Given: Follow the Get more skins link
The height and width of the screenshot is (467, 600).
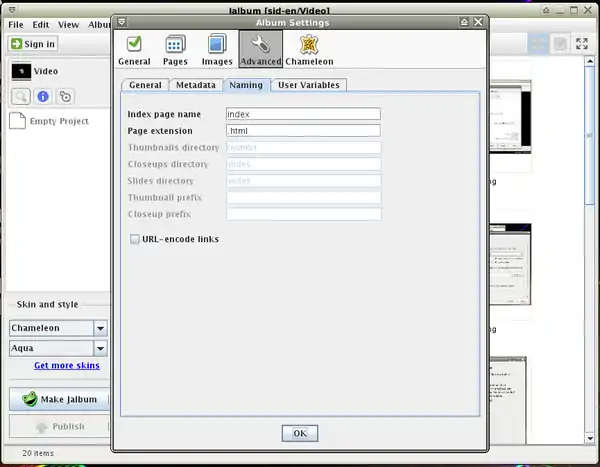Looking at the screenshot, I should click(x=66, y=366).
